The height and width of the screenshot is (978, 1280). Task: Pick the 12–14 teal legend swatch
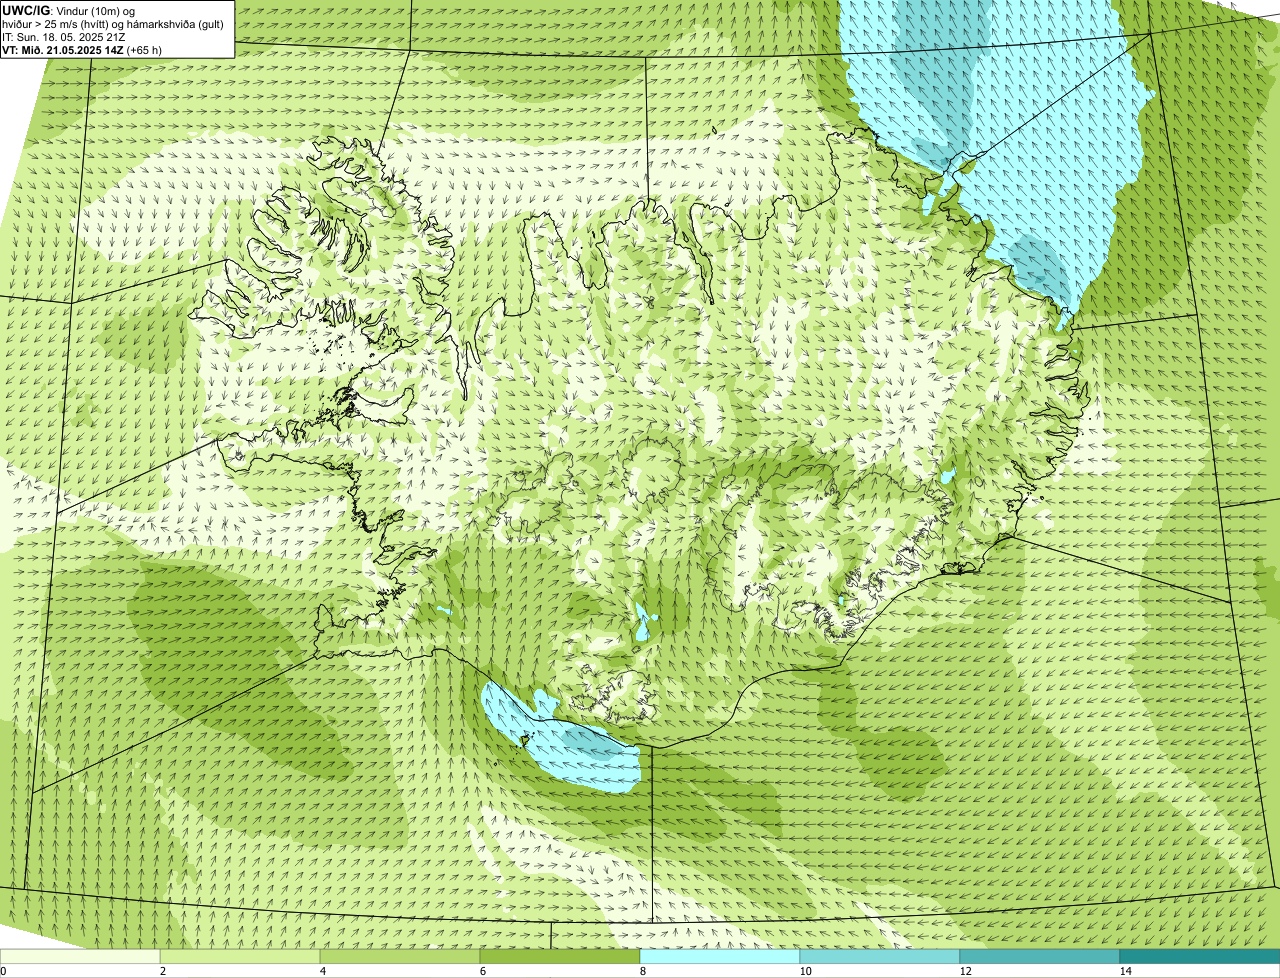(x=1040, y=956)
